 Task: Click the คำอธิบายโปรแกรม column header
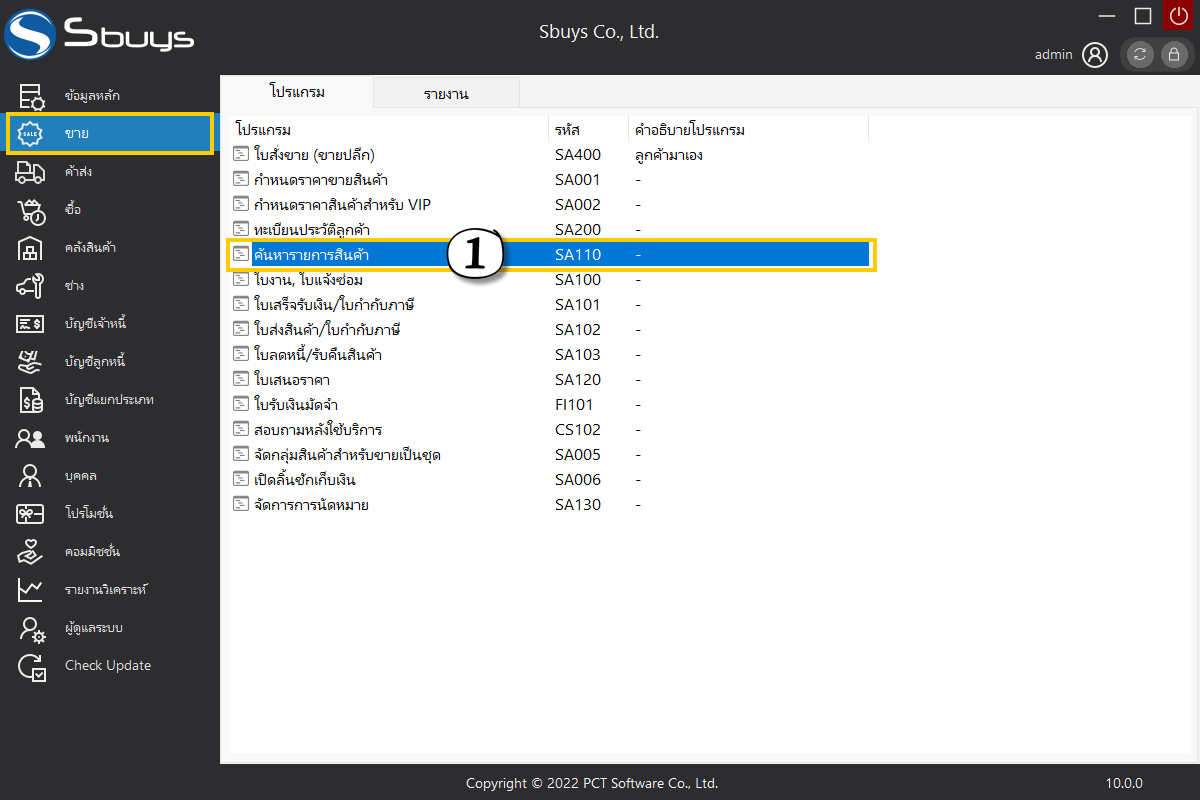tap(690, 130)
